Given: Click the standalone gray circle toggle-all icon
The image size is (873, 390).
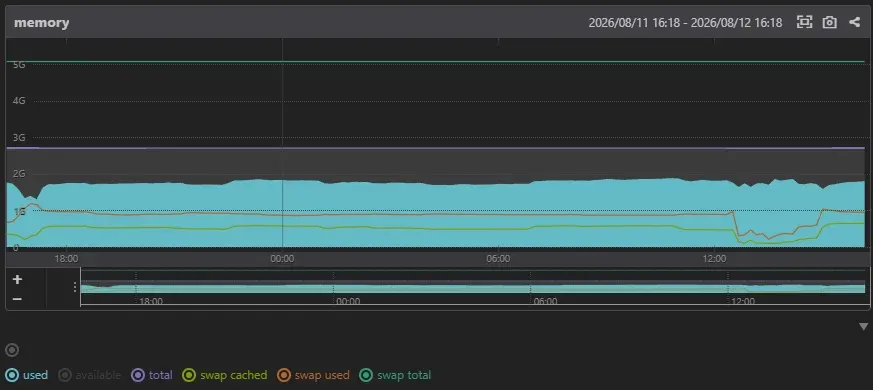Looking at the screenshot, I should click(12, 350).
